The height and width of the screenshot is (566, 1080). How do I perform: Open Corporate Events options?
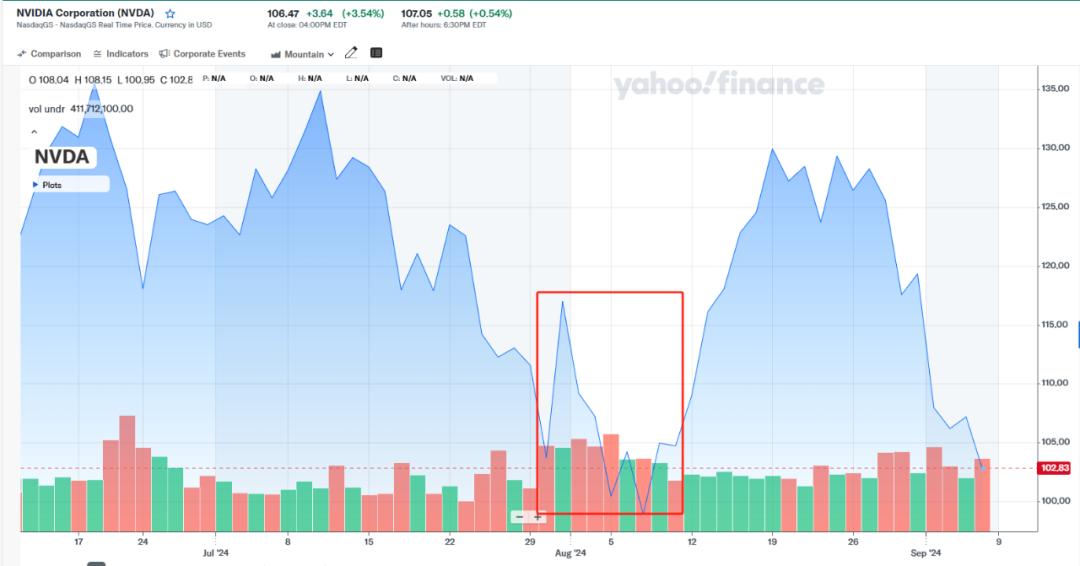(x=209, y=54)
